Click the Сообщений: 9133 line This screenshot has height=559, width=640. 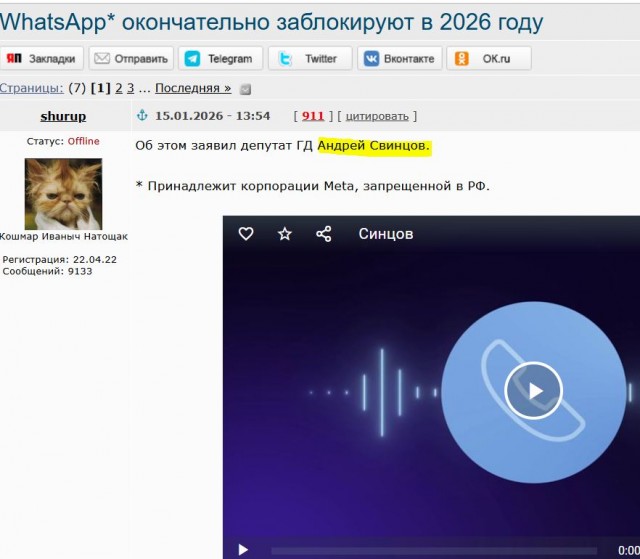(47, 271)
